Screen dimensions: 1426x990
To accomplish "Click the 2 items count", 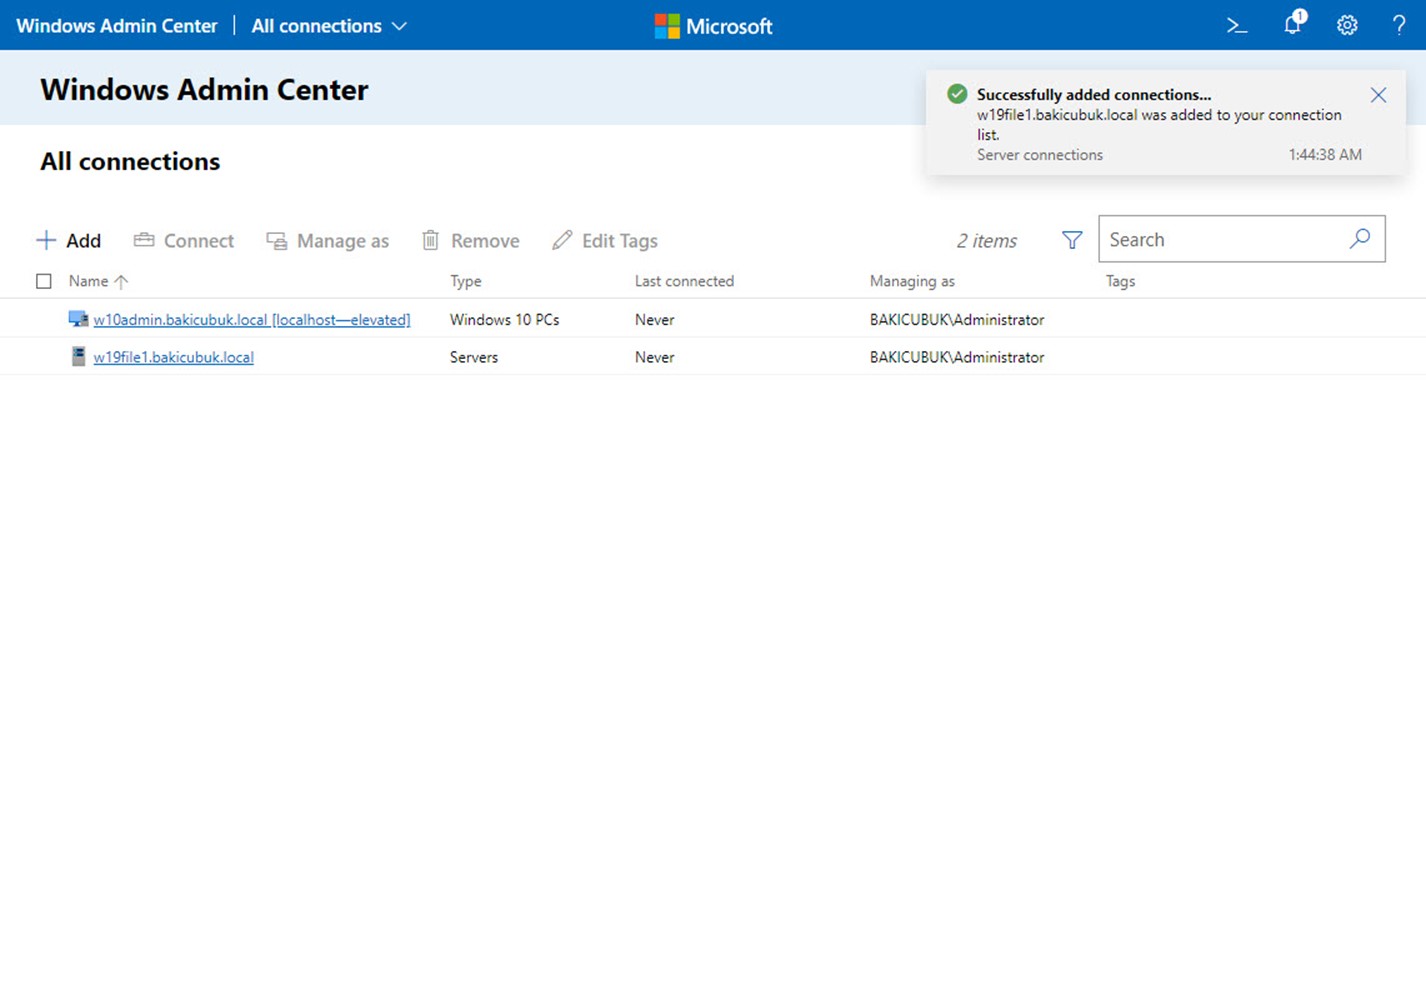I will pyautogui.click(x=987, y=241).
